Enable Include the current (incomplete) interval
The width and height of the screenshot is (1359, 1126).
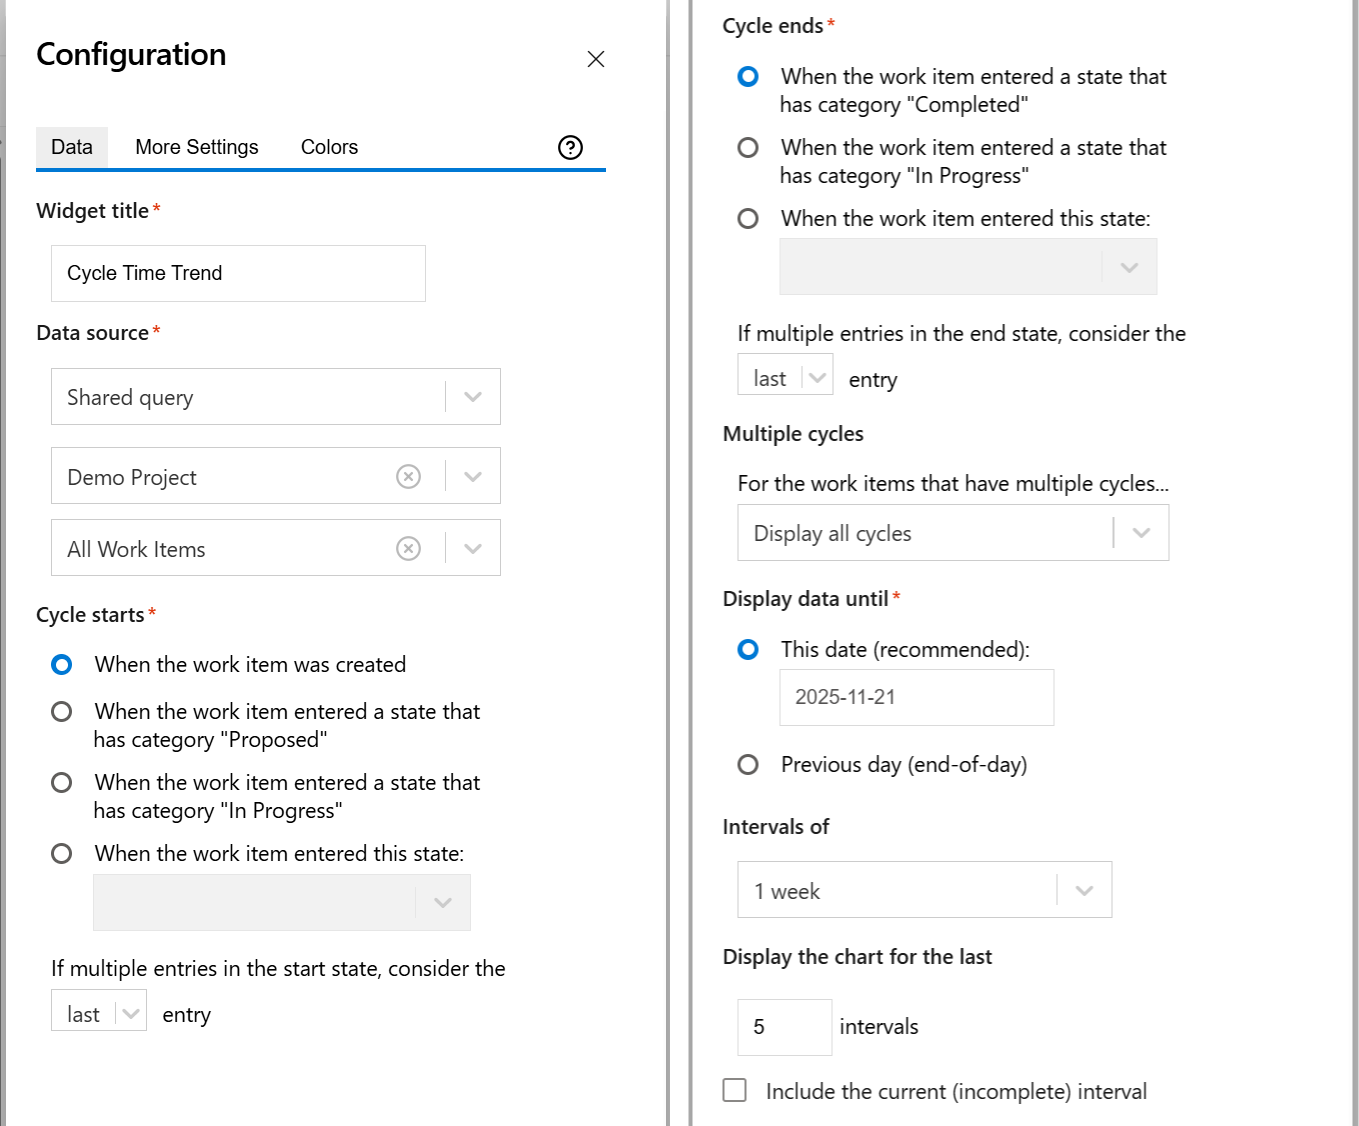tap(735, 1090)
